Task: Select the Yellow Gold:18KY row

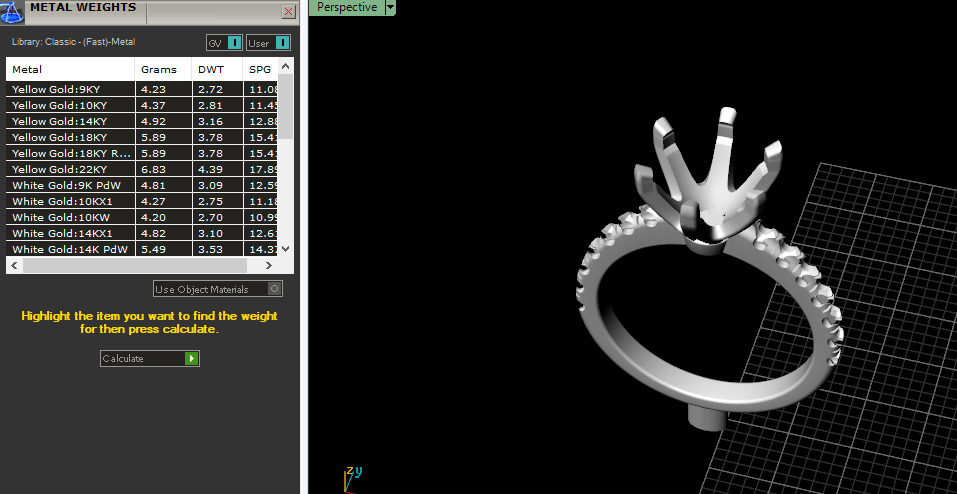Action: pyautogui.click(x=142, y=137)
